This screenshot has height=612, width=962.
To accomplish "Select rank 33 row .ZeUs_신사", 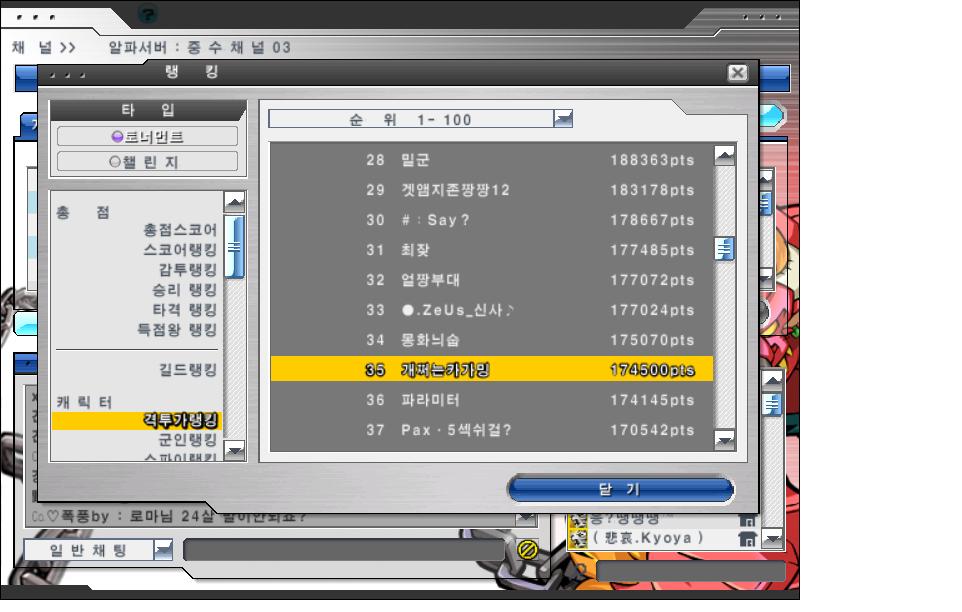I will coord(491,310).
